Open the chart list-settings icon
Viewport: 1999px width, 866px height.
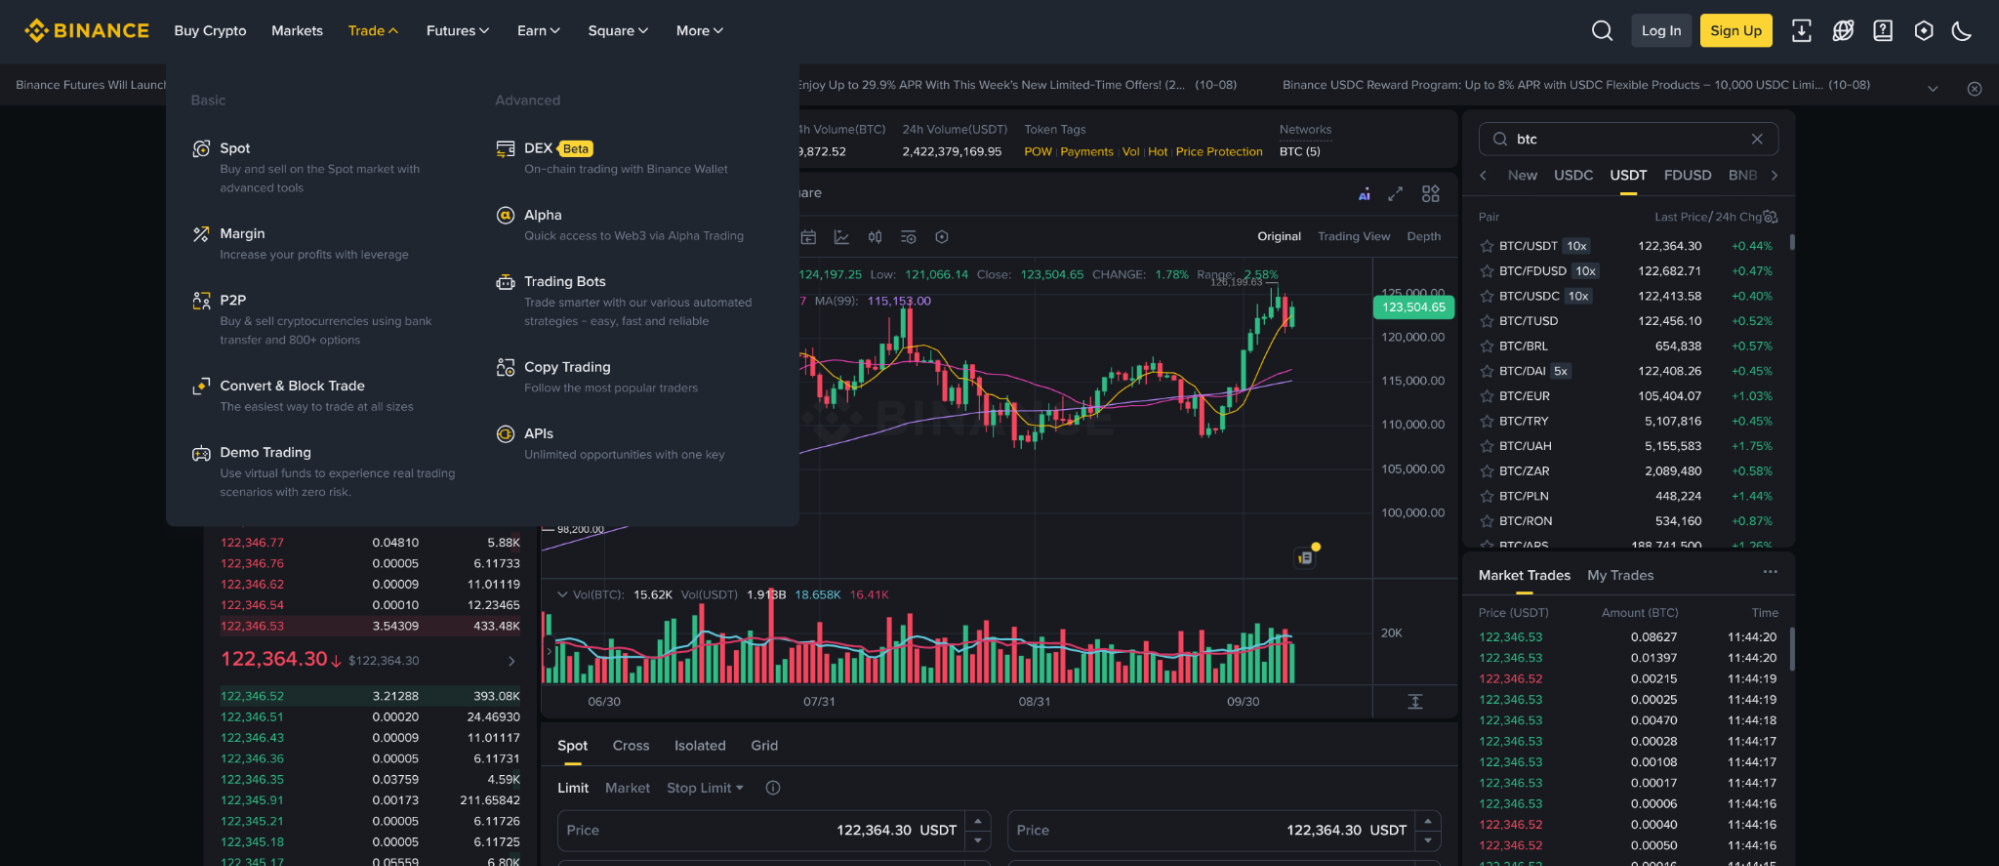pyautogui.click(x=908, y=237)
